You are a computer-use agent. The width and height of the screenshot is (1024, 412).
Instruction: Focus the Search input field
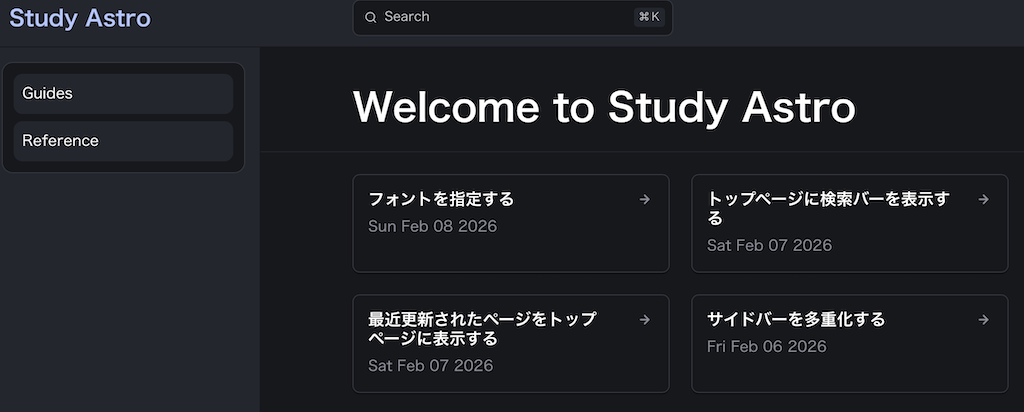tap(500, 17)
